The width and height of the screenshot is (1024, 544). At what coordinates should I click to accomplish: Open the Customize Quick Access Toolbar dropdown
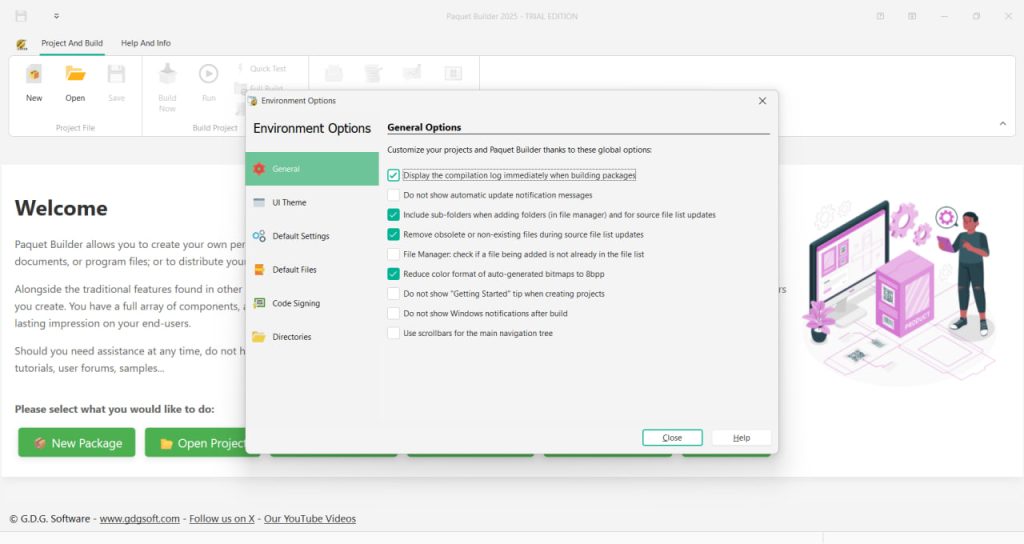pyautogui.click(x=56, y=16)
